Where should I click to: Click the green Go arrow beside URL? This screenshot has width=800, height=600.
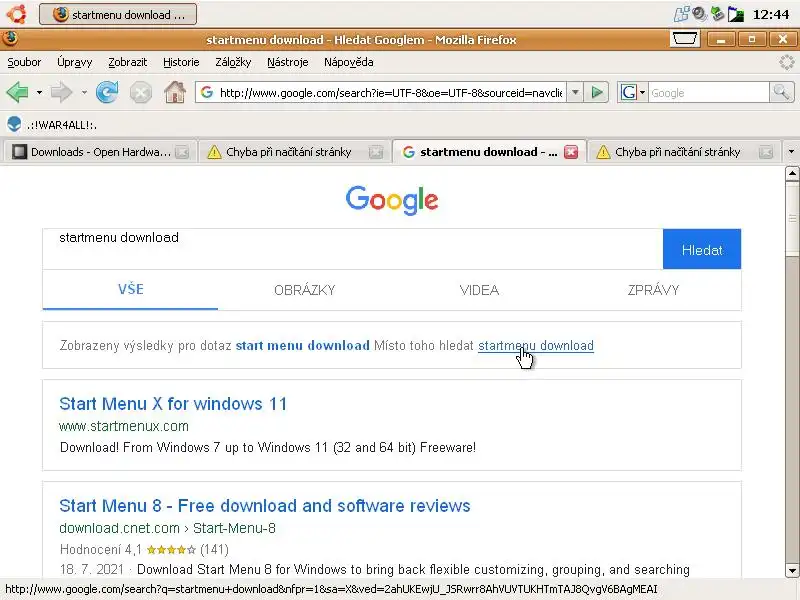click(596, 92)
